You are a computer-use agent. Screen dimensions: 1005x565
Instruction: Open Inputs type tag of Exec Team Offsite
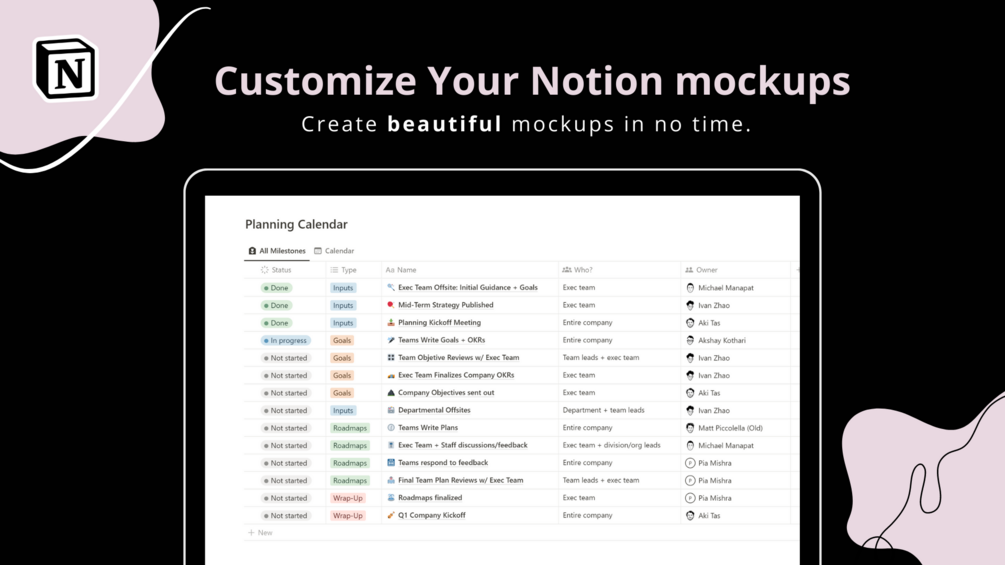pos(343,288)
